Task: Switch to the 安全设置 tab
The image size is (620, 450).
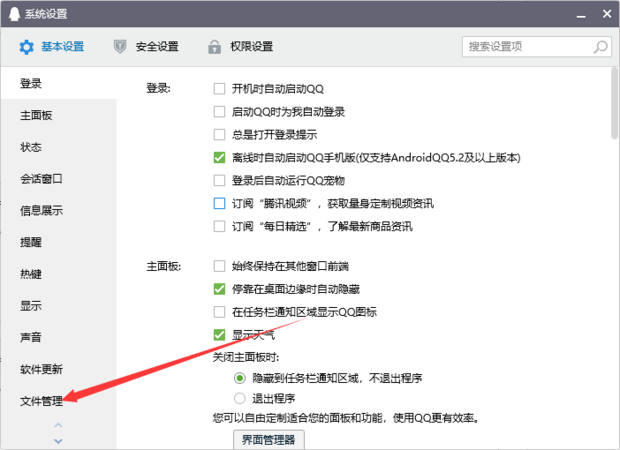Action: [146, 47]
